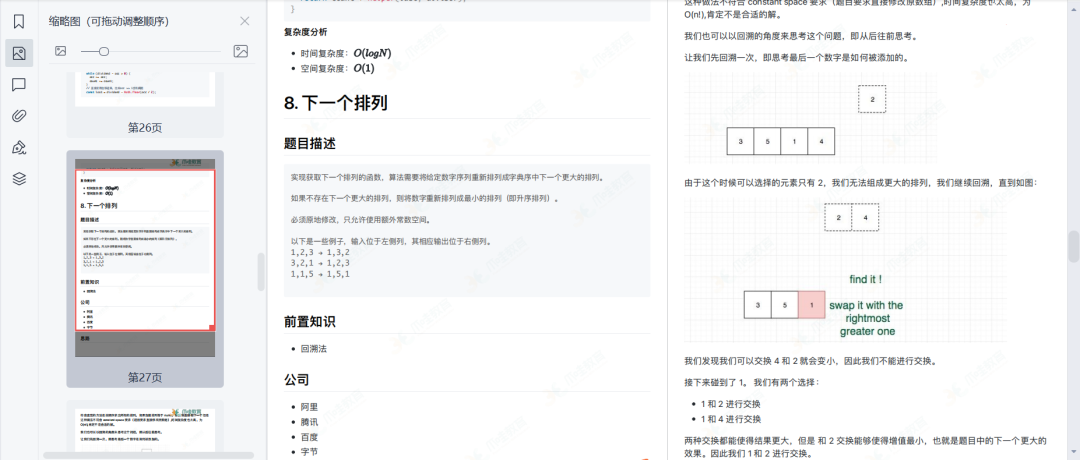1080x460 pixels.
Task: Open the signature pen icon in sidebar
Action: pyautogui.click(x=19, y=147)
